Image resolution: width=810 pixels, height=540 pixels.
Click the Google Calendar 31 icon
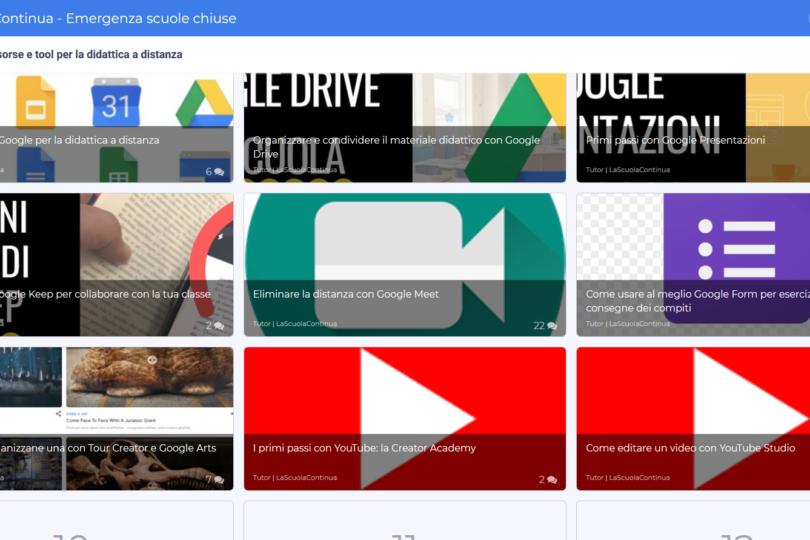116,102
